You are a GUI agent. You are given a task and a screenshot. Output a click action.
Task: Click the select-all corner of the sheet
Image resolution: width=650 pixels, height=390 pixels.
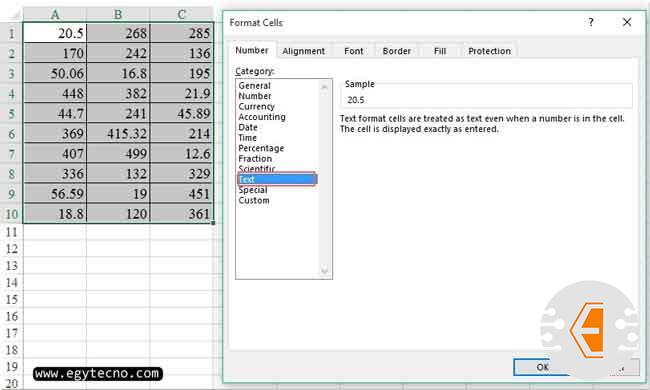[x=12, y=15]
